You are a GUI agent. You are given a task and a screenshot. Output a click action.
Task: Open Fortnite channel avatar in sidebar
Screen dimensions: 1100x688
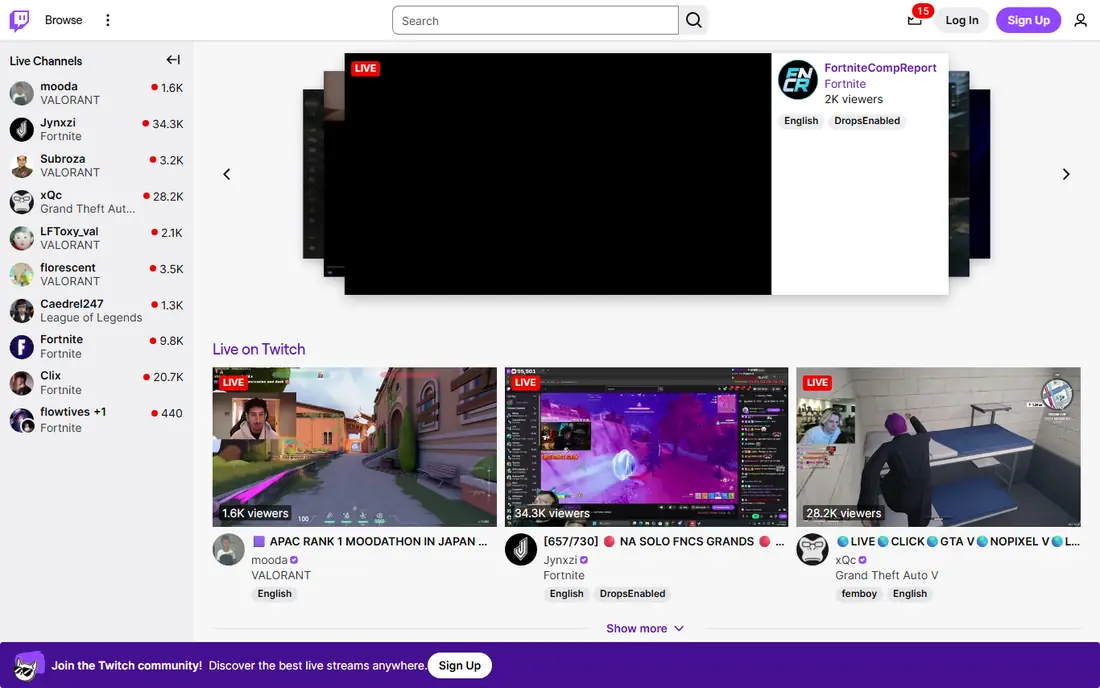coord(22,347)
